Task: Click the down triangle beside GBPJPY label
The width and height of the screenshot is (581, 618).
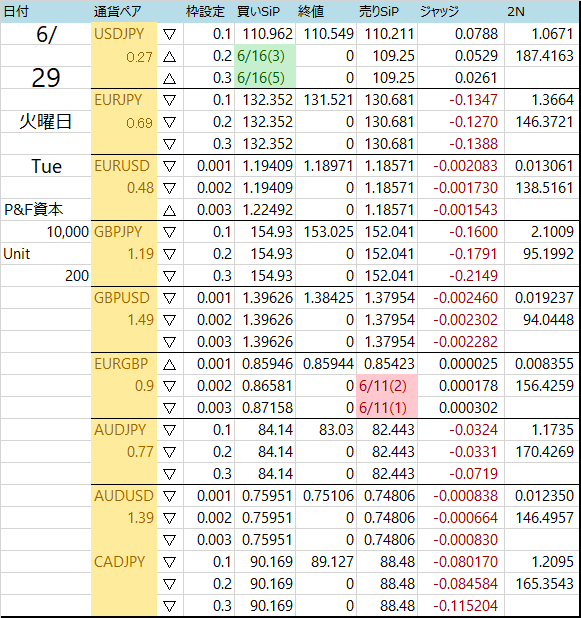Action: point(169,233)
